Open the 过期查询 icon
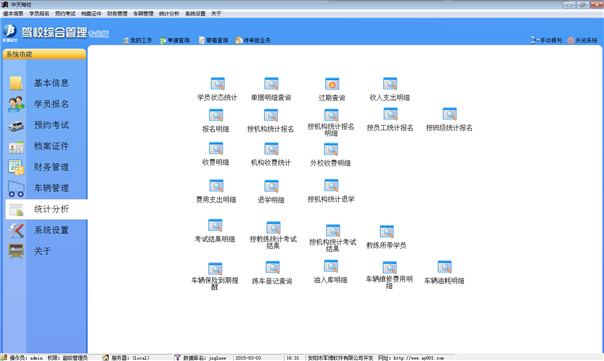Screen dimensions: 604x361 (332, 84)
